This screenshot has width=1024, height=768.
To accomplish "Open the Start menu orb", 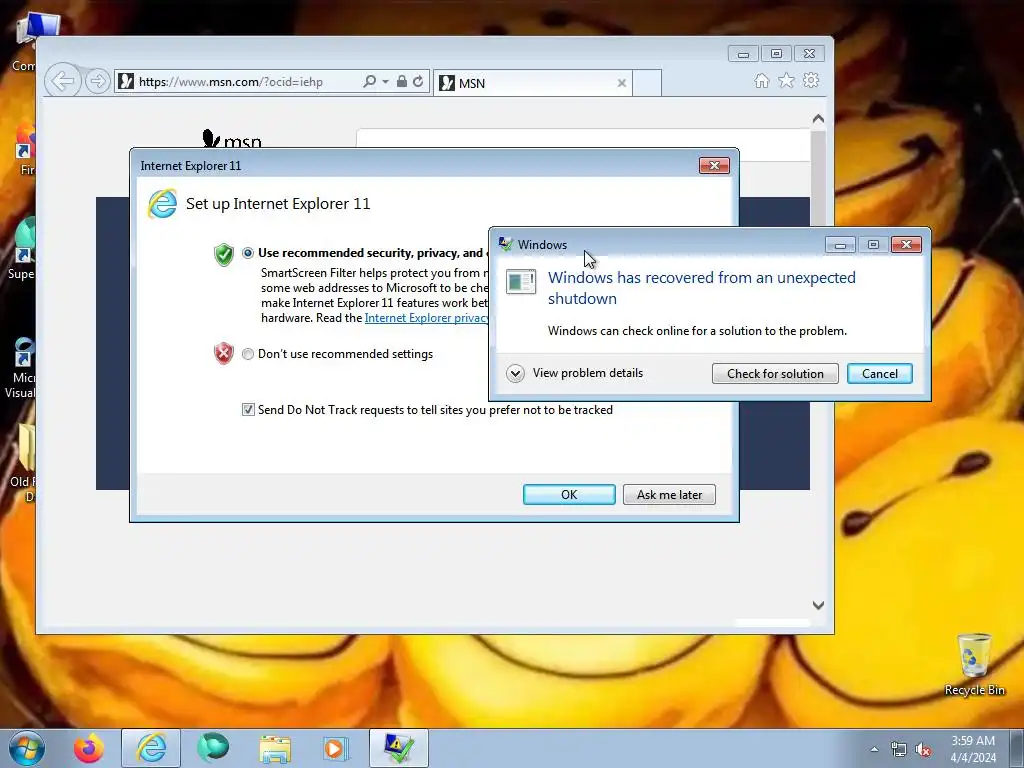I will point(27,748).
